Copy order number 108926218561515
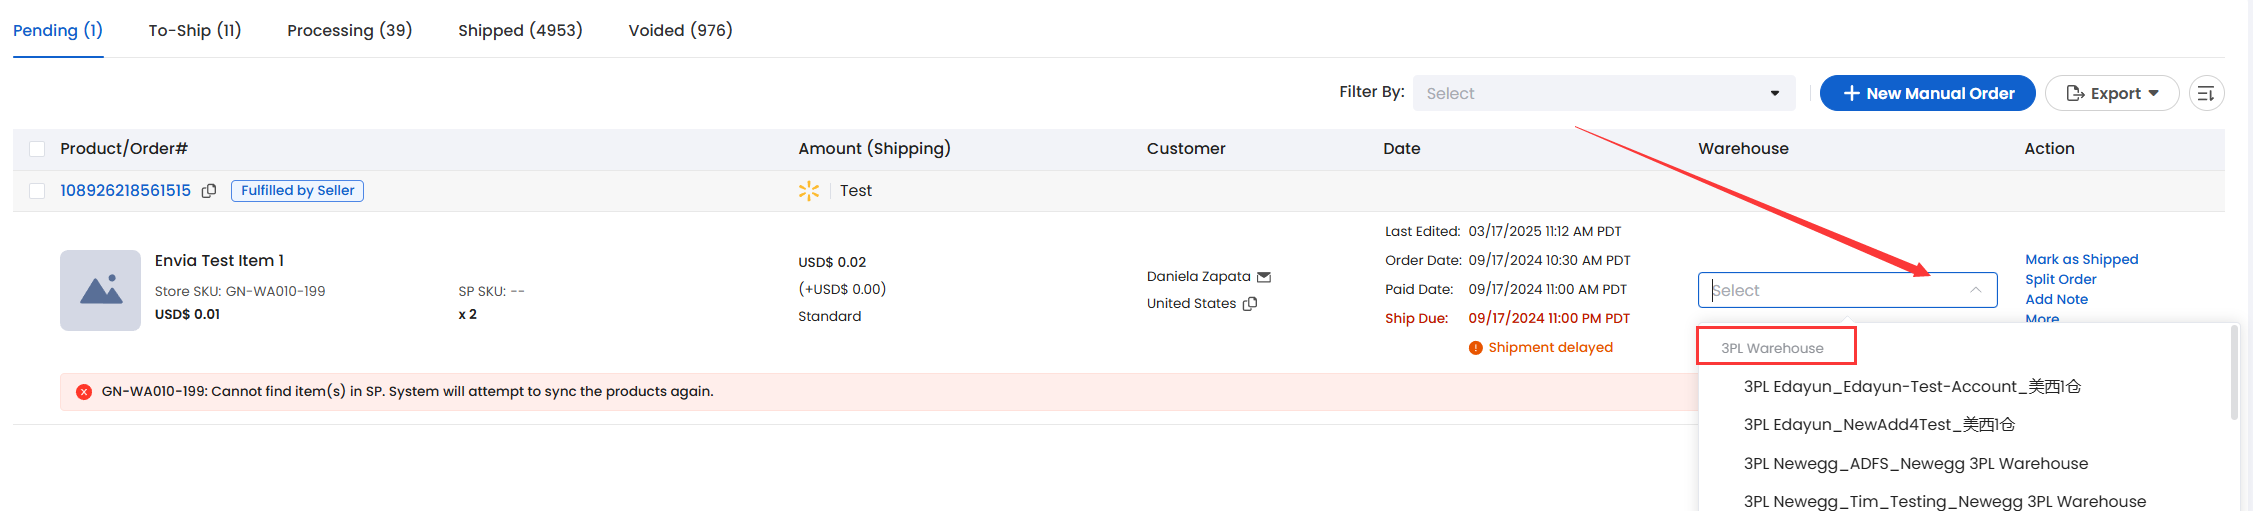Screen dimensions: 2253x511 209,191
